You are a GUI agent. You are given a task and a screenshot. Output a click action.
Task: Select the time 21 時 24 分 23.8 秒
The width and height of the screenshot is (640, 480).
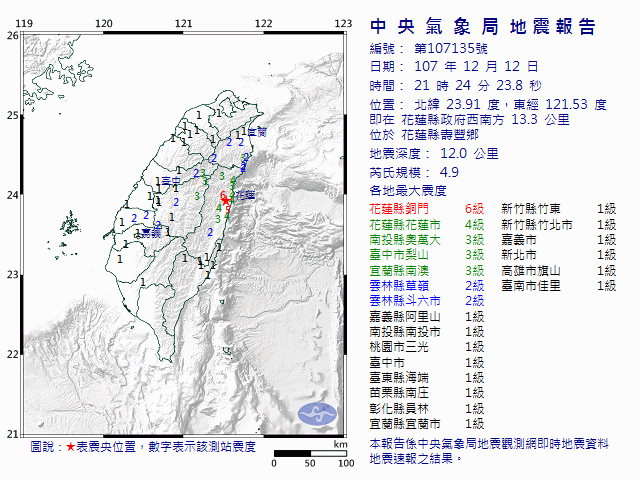coord(478,85)
